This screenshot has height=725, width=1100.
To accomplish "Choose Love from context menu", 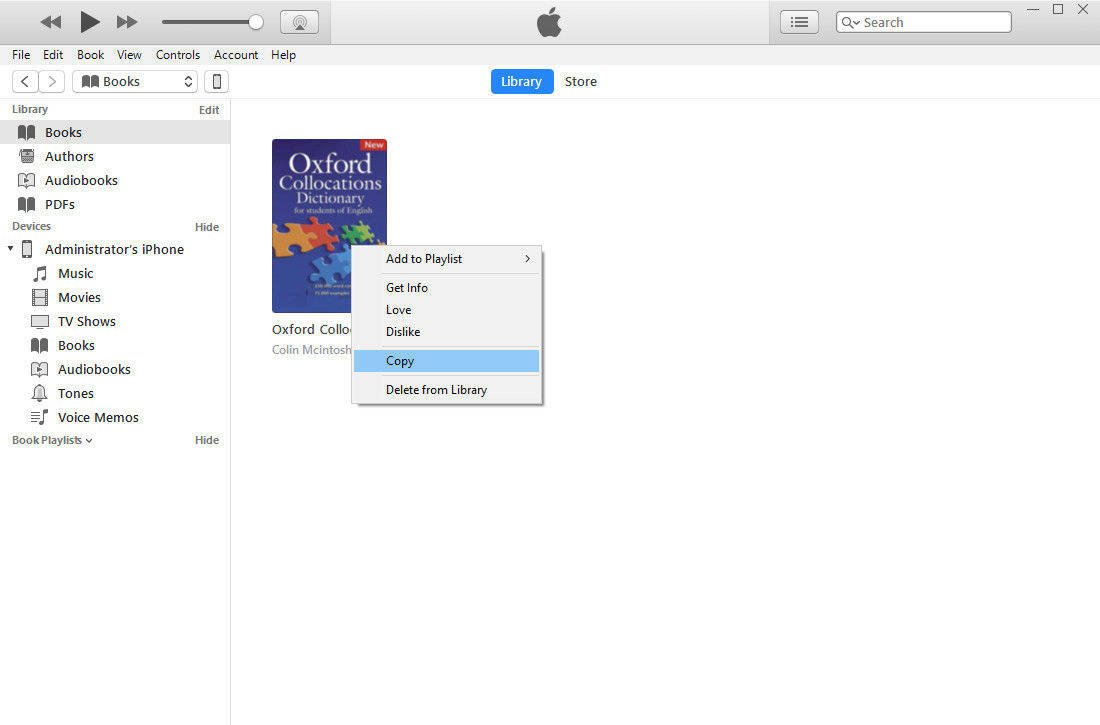I will (x=447, y=310).
